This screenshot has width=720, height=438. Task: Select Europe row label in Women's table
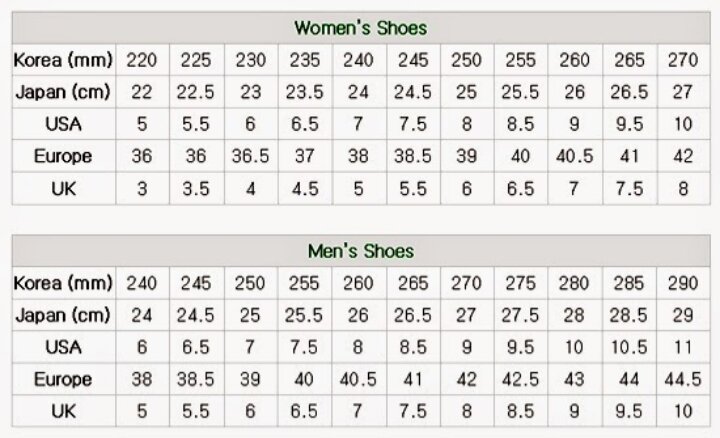pos(63,155)
